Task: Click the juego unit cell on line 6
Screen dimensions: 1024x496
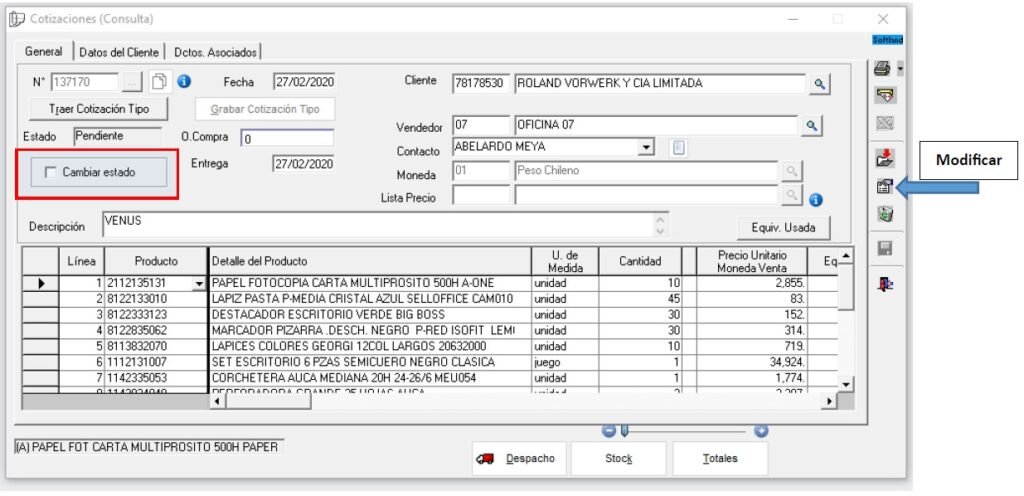Action: 565,362
